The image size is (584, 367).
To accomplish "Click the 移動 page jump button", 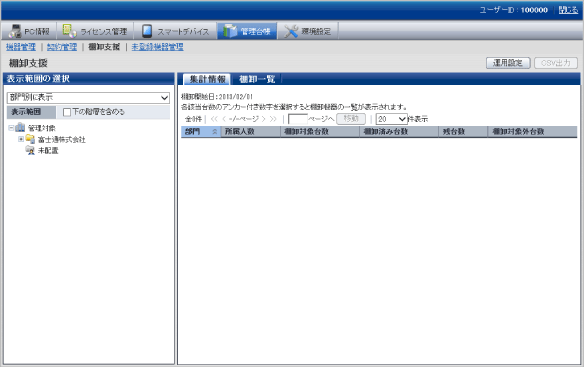I will 351,119.
